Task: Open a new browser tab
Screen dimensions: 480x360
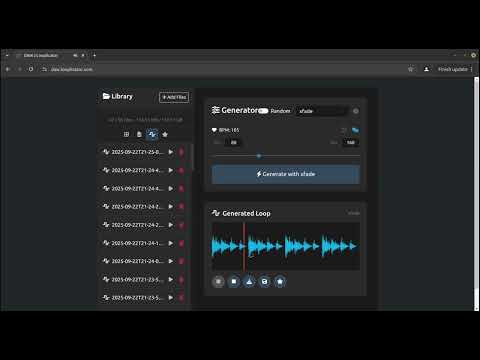Action: pyautogui.click(x=94, y=55)
